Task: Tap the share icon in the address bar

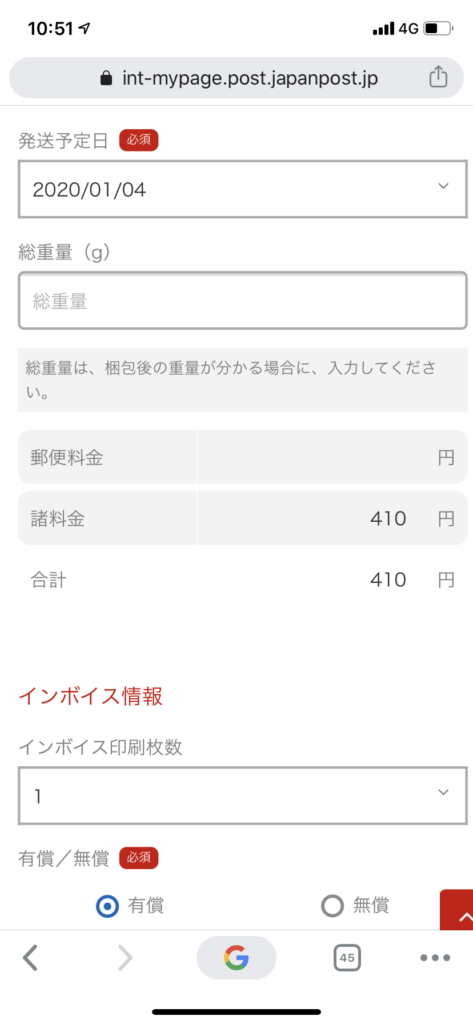Action: (x=438, y=77)
